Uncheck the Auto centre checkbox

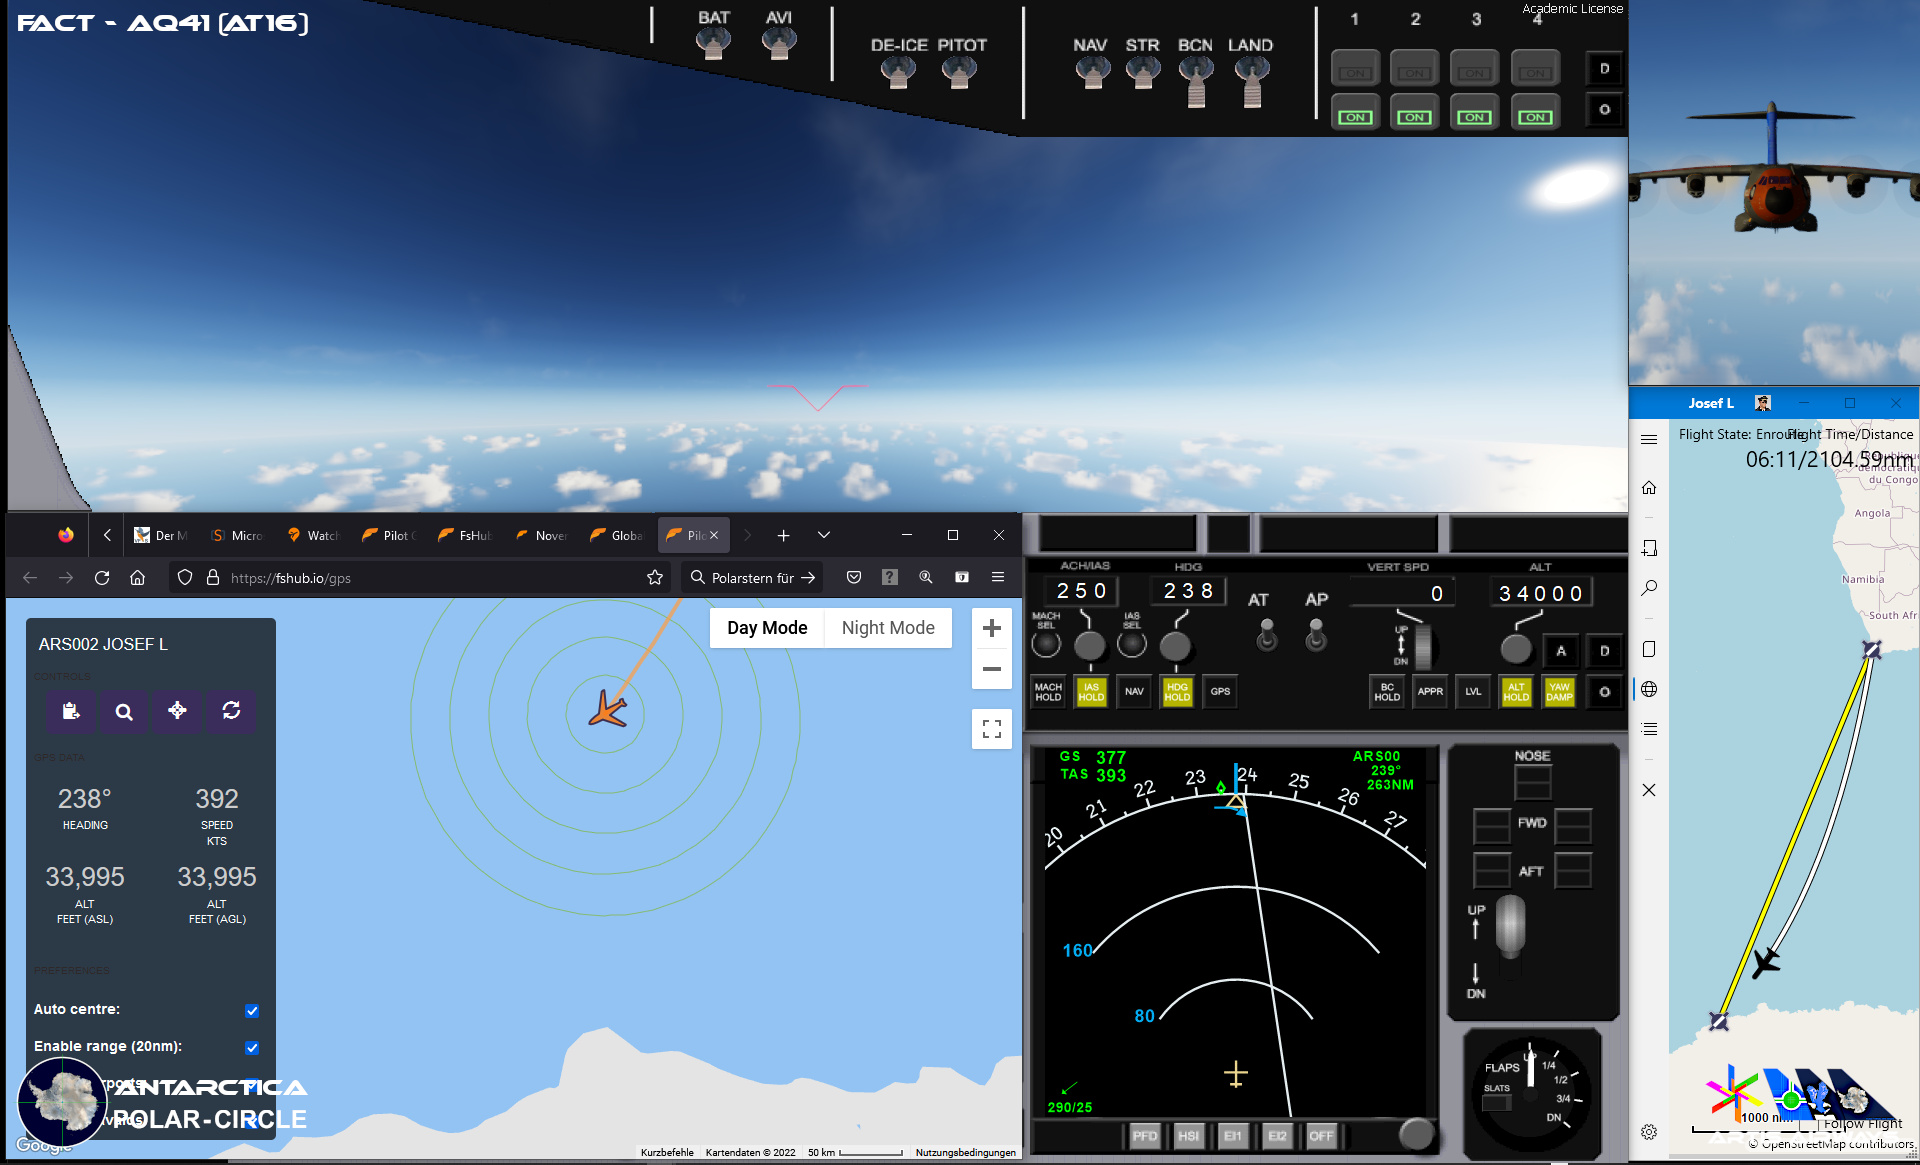coord(252,1011)
